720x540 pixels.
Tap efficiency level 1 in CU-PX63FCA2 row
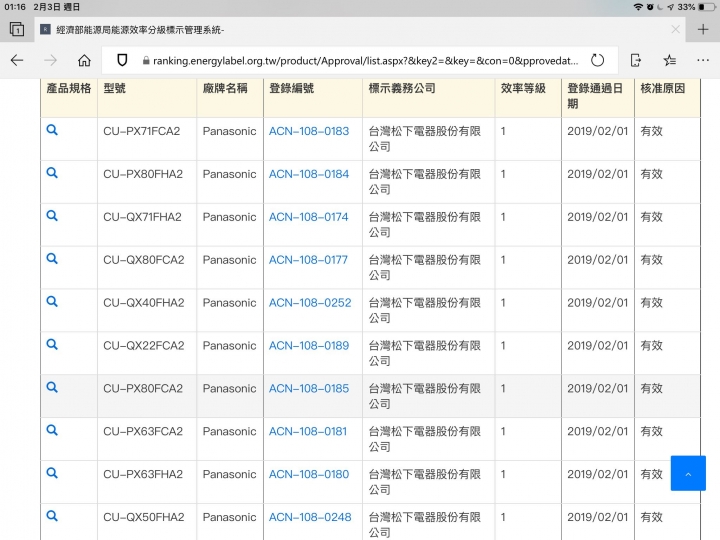coord(503,431)
